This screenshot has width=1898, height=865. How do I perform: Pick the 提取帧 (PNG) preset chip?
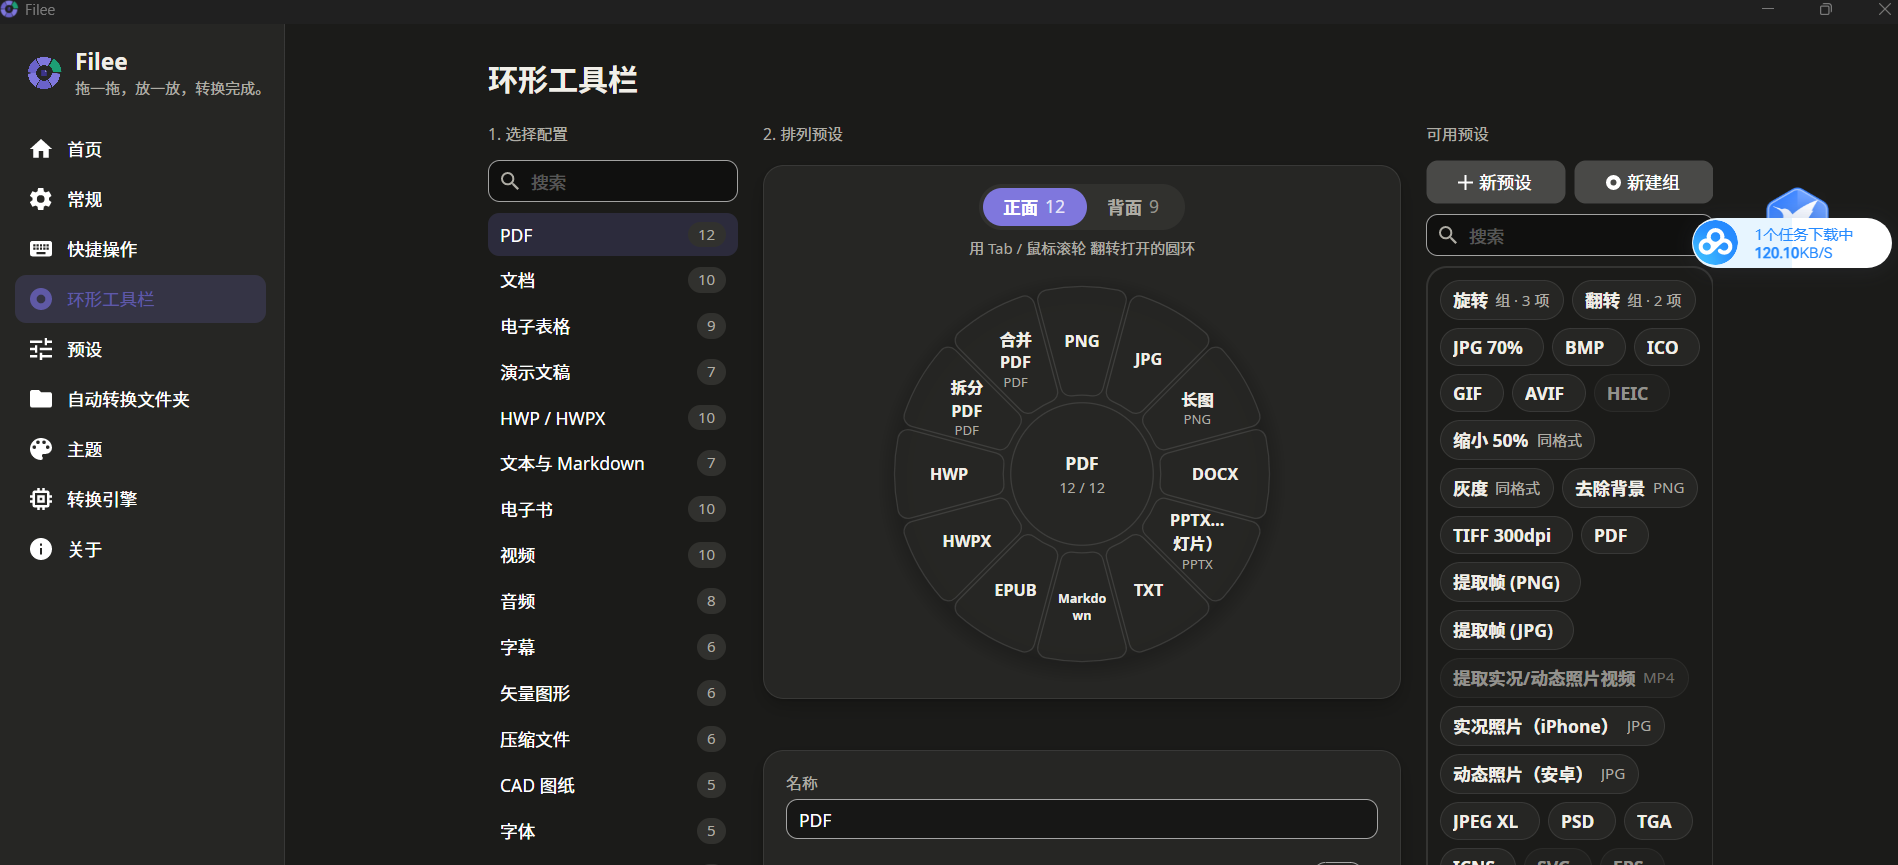[x=1511, y=582]
